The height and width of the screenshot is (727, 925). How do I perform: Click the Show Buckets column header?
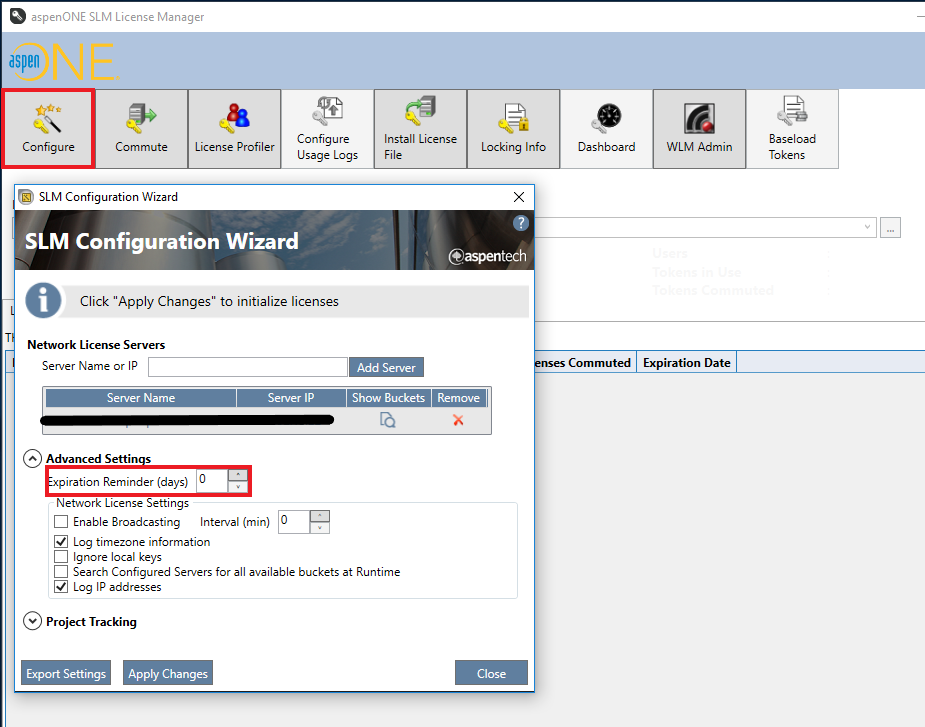click(388, 398)
